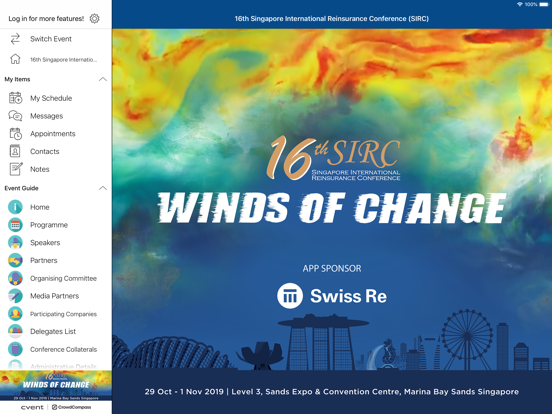Image resolution: width=552 pixels, height=414 pixels.
Task: Select the Switch Event label
Action: coord(51,39)
